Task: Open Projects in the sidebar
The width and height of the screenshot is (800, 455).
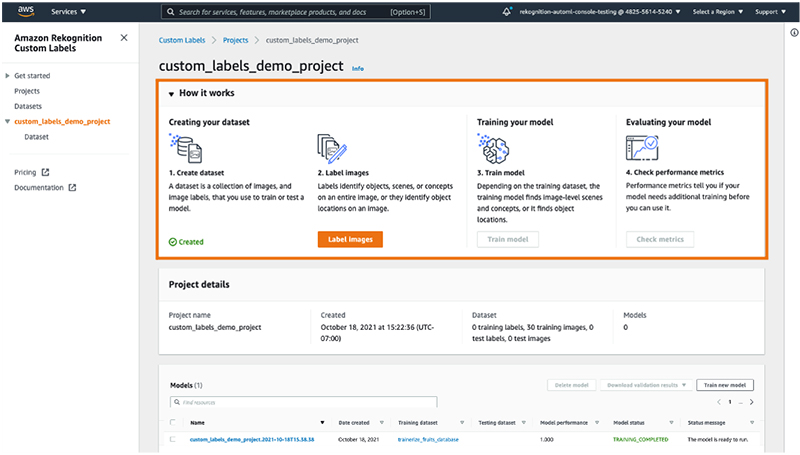Action: tap(27, 91)
